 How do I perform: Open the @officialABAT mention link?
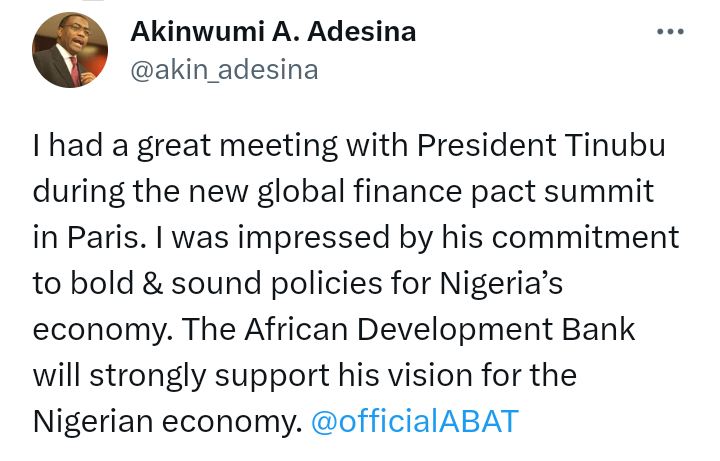tap(415, 421)
